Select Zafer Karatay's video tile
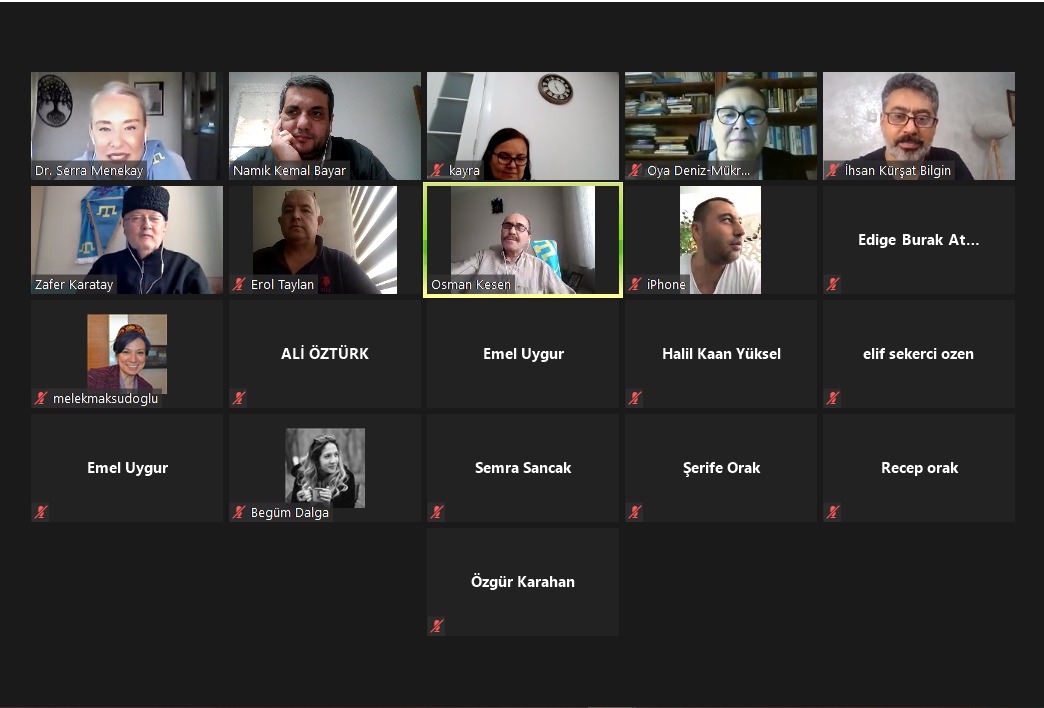The width and height of the screenshot is (1044, 708). [127, 240]
